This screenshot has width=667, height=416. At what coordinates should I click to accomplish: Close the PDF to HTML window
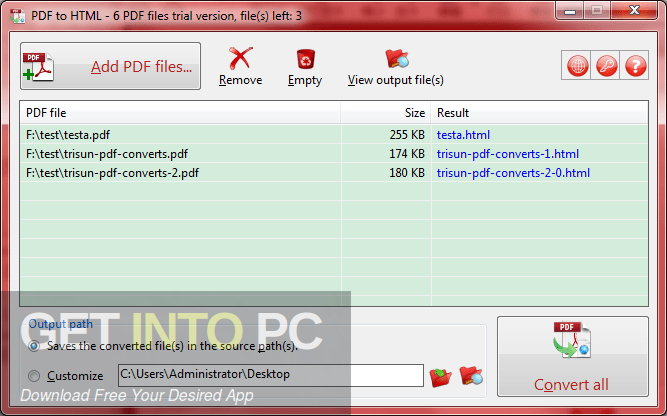pos(634,11)
